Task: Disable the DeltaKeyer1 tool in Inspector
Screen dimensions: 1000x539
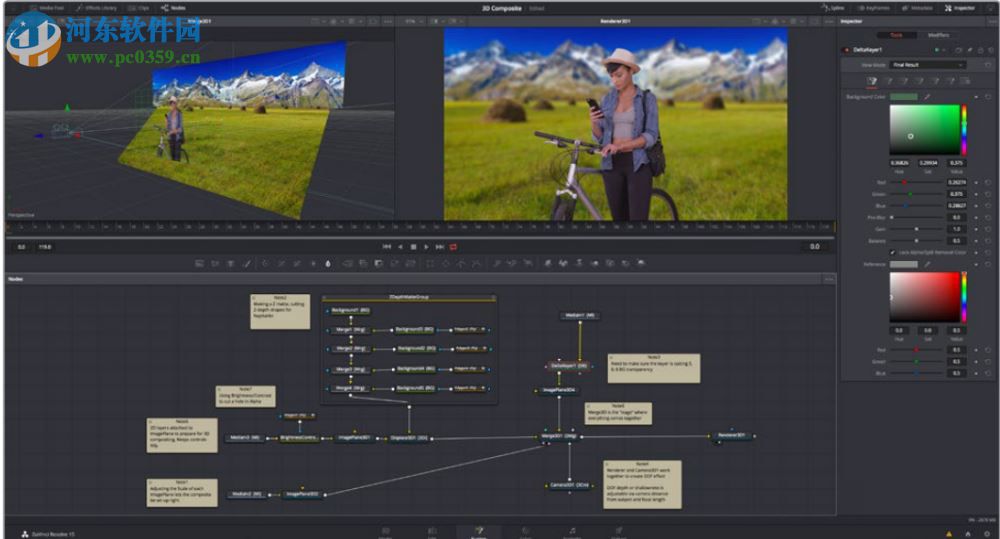Action: pyautogui.click(x=847, y=50)
